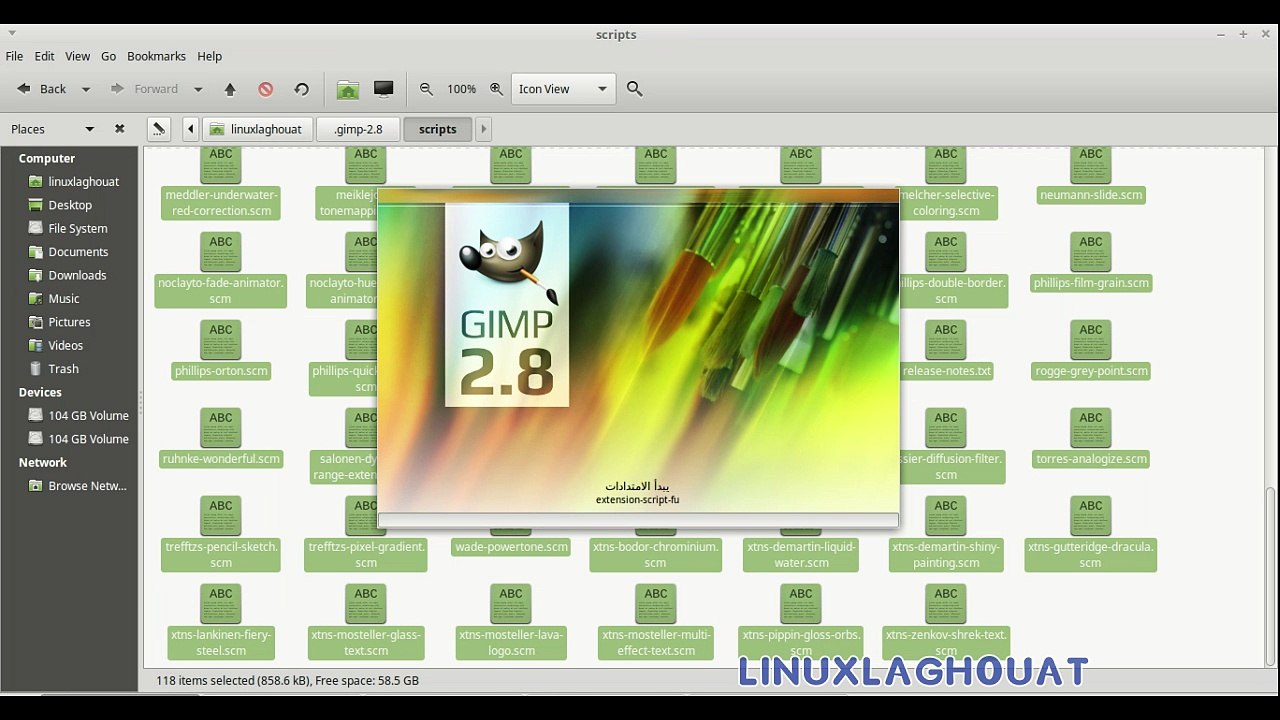Open the Icon View mode dropdown
This screenshot has height=720, width=1280.
click(x=563, y=89)
